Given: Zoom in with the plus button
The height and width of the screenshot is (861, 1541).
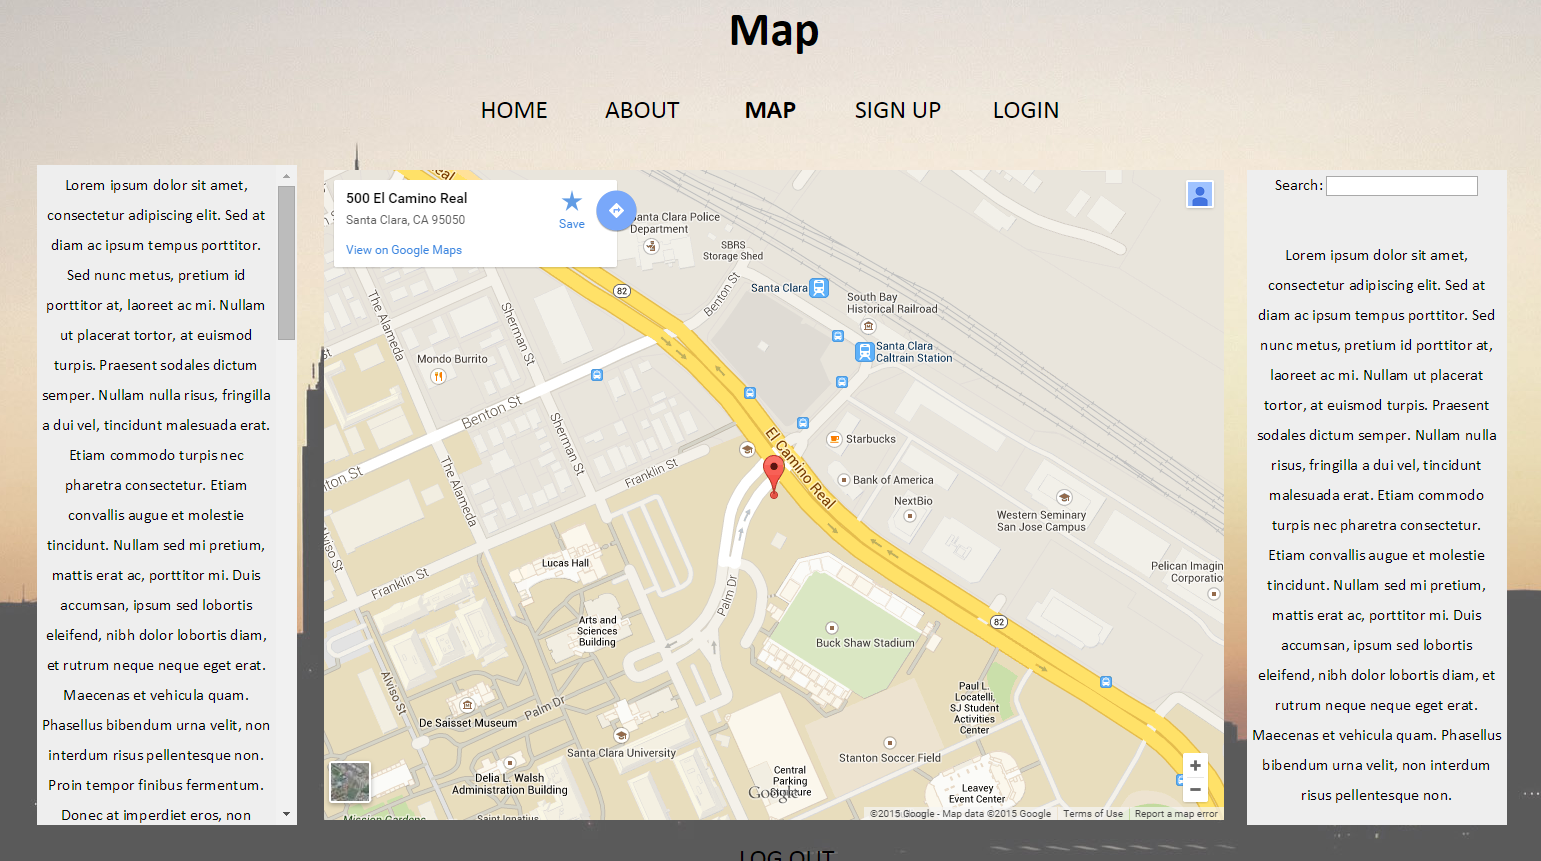Looking at the screenshot, I should click(x=1195, y=766).
